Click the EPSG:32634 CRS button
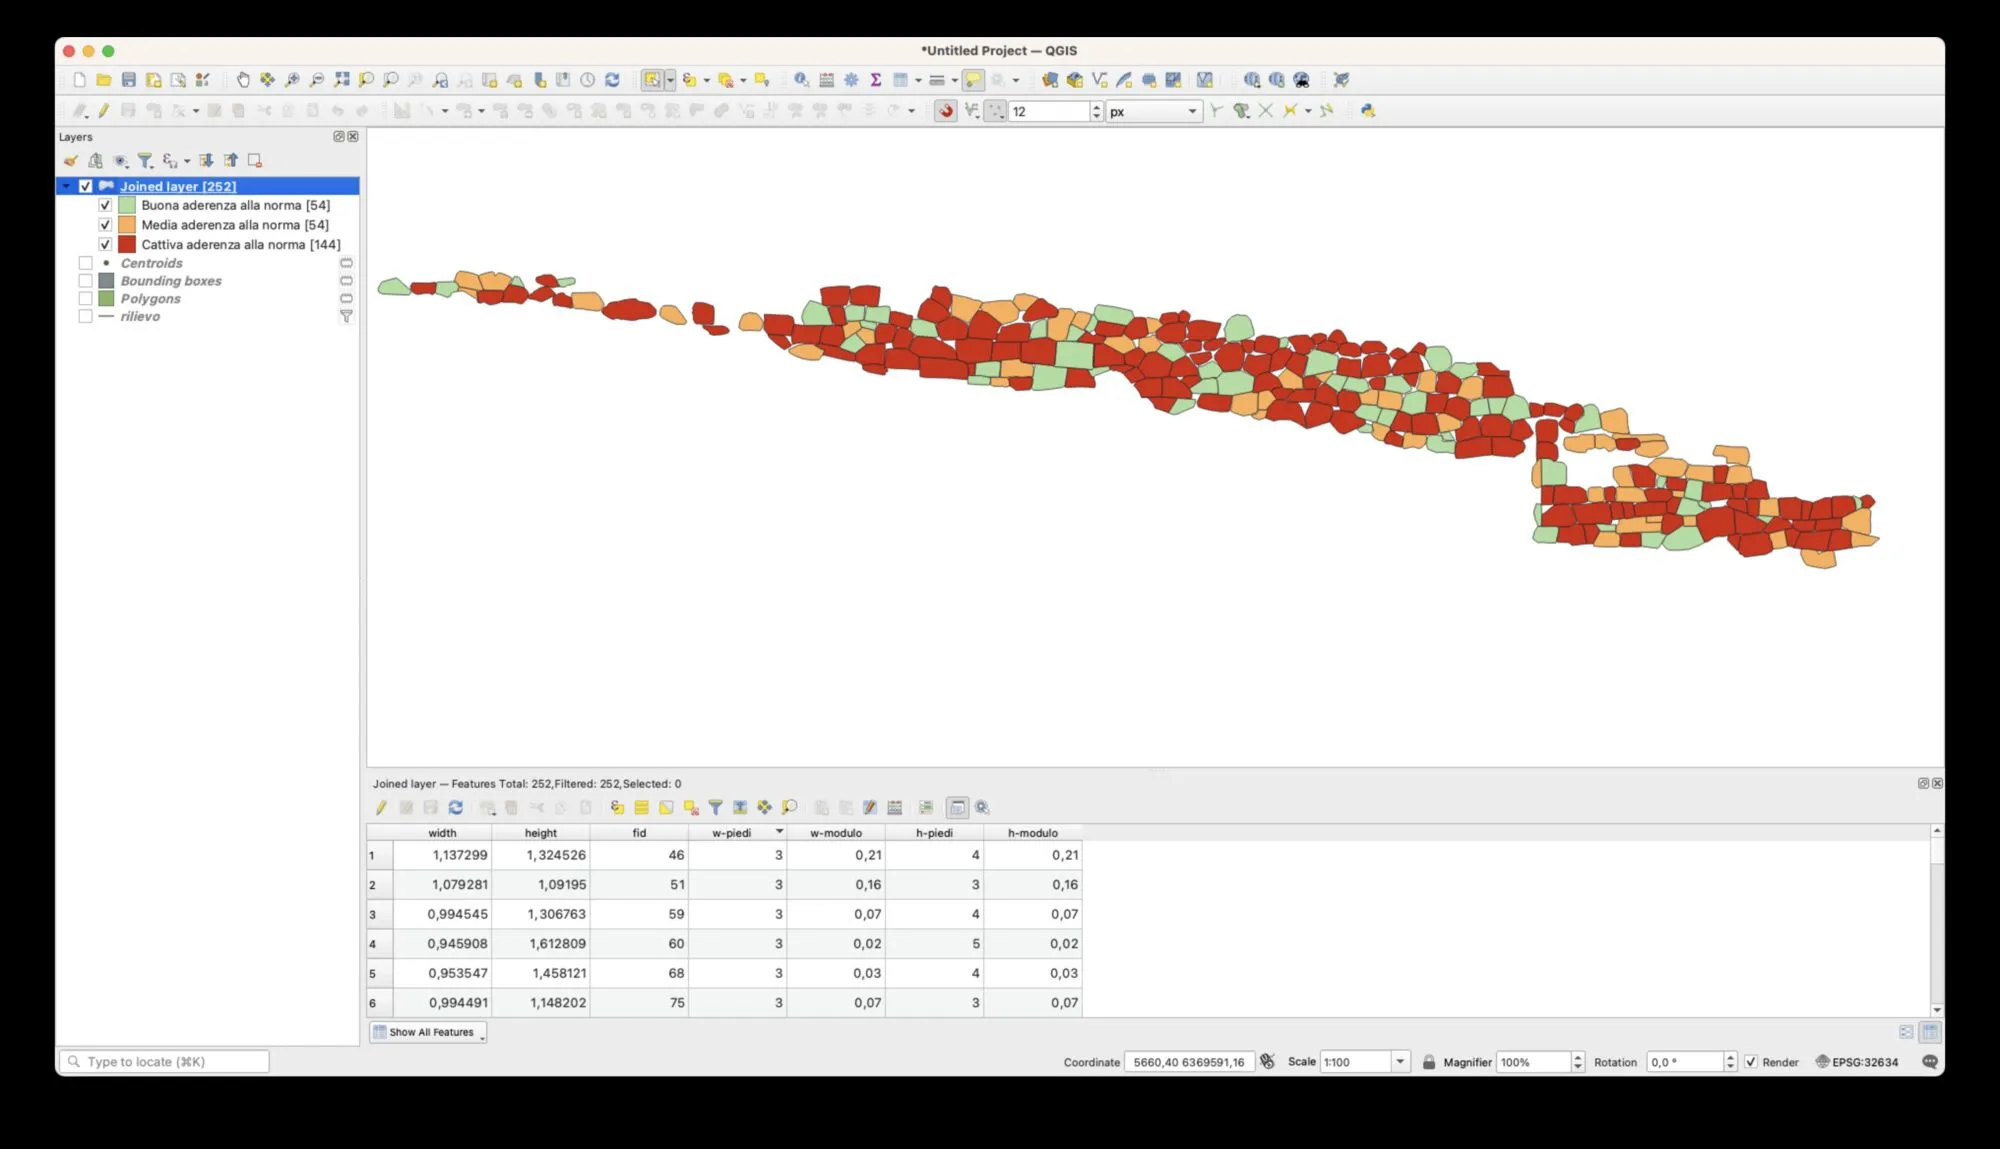 click(1857, 1062)
